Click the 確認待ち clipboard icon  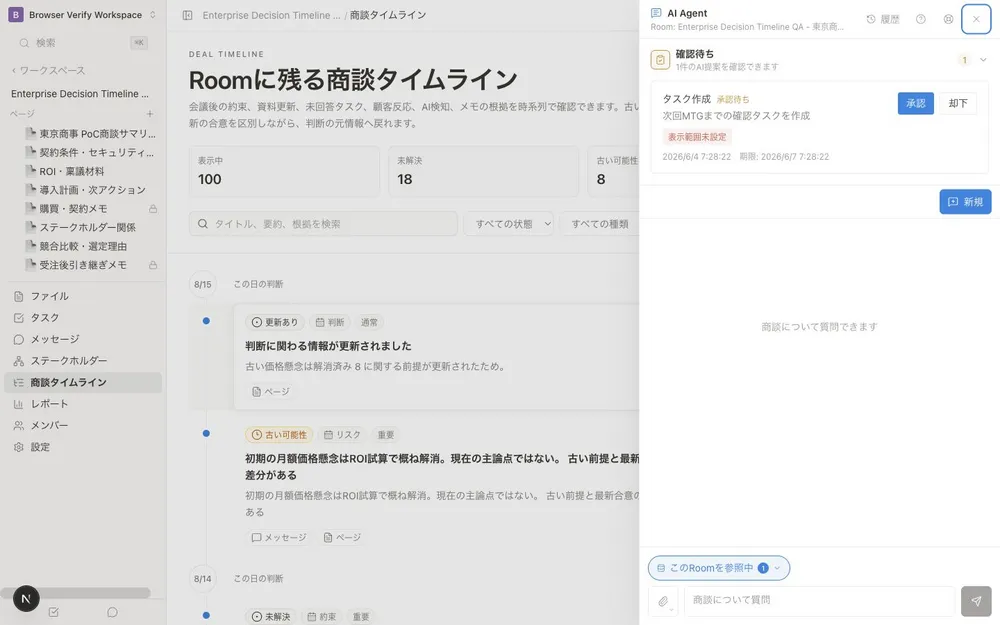coord(660,60)
